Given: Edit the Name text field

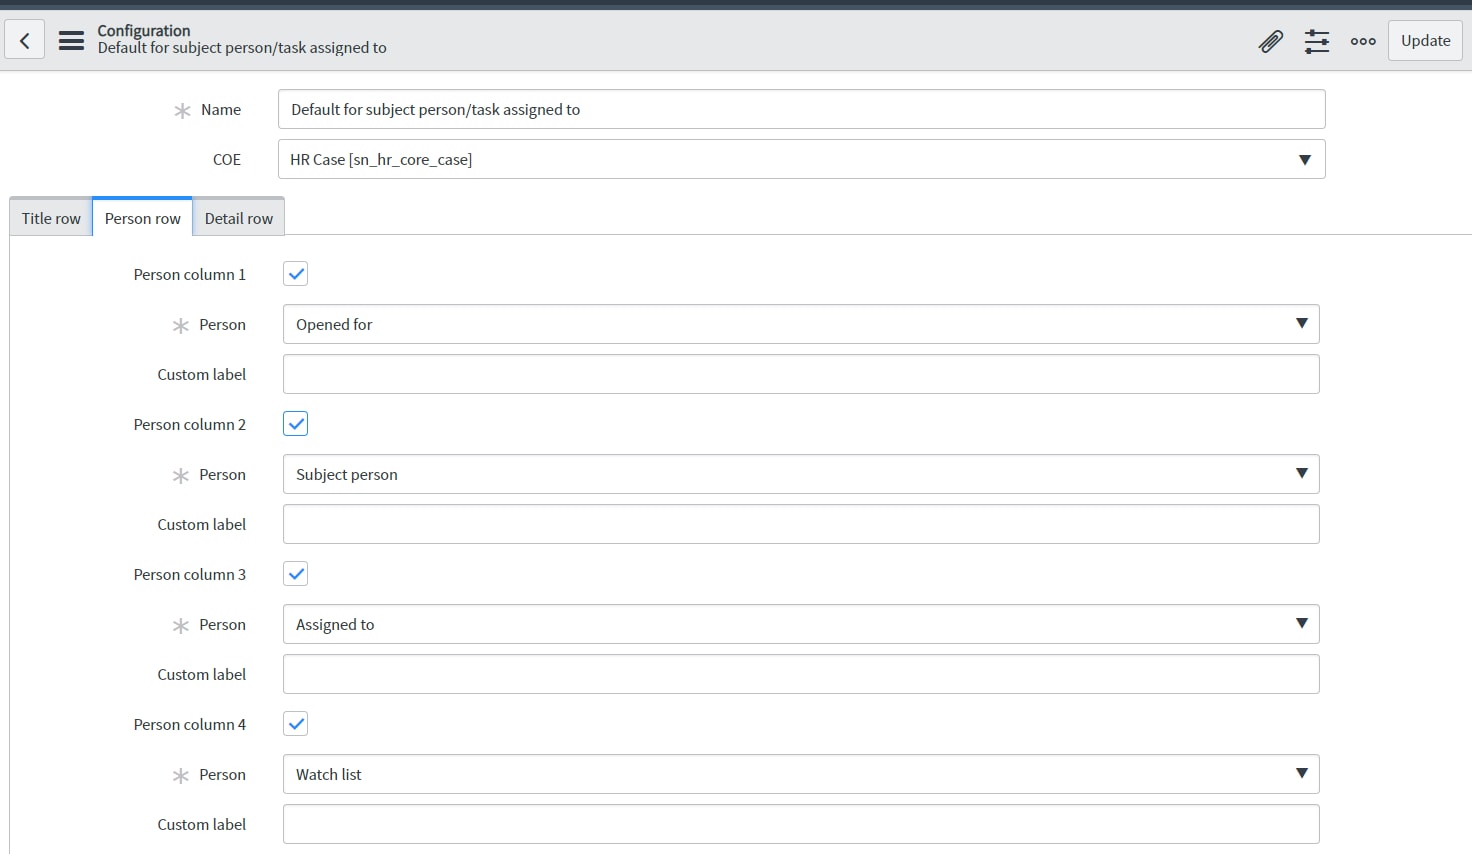Looking at the screenshot, I should (x=801, y=109).
